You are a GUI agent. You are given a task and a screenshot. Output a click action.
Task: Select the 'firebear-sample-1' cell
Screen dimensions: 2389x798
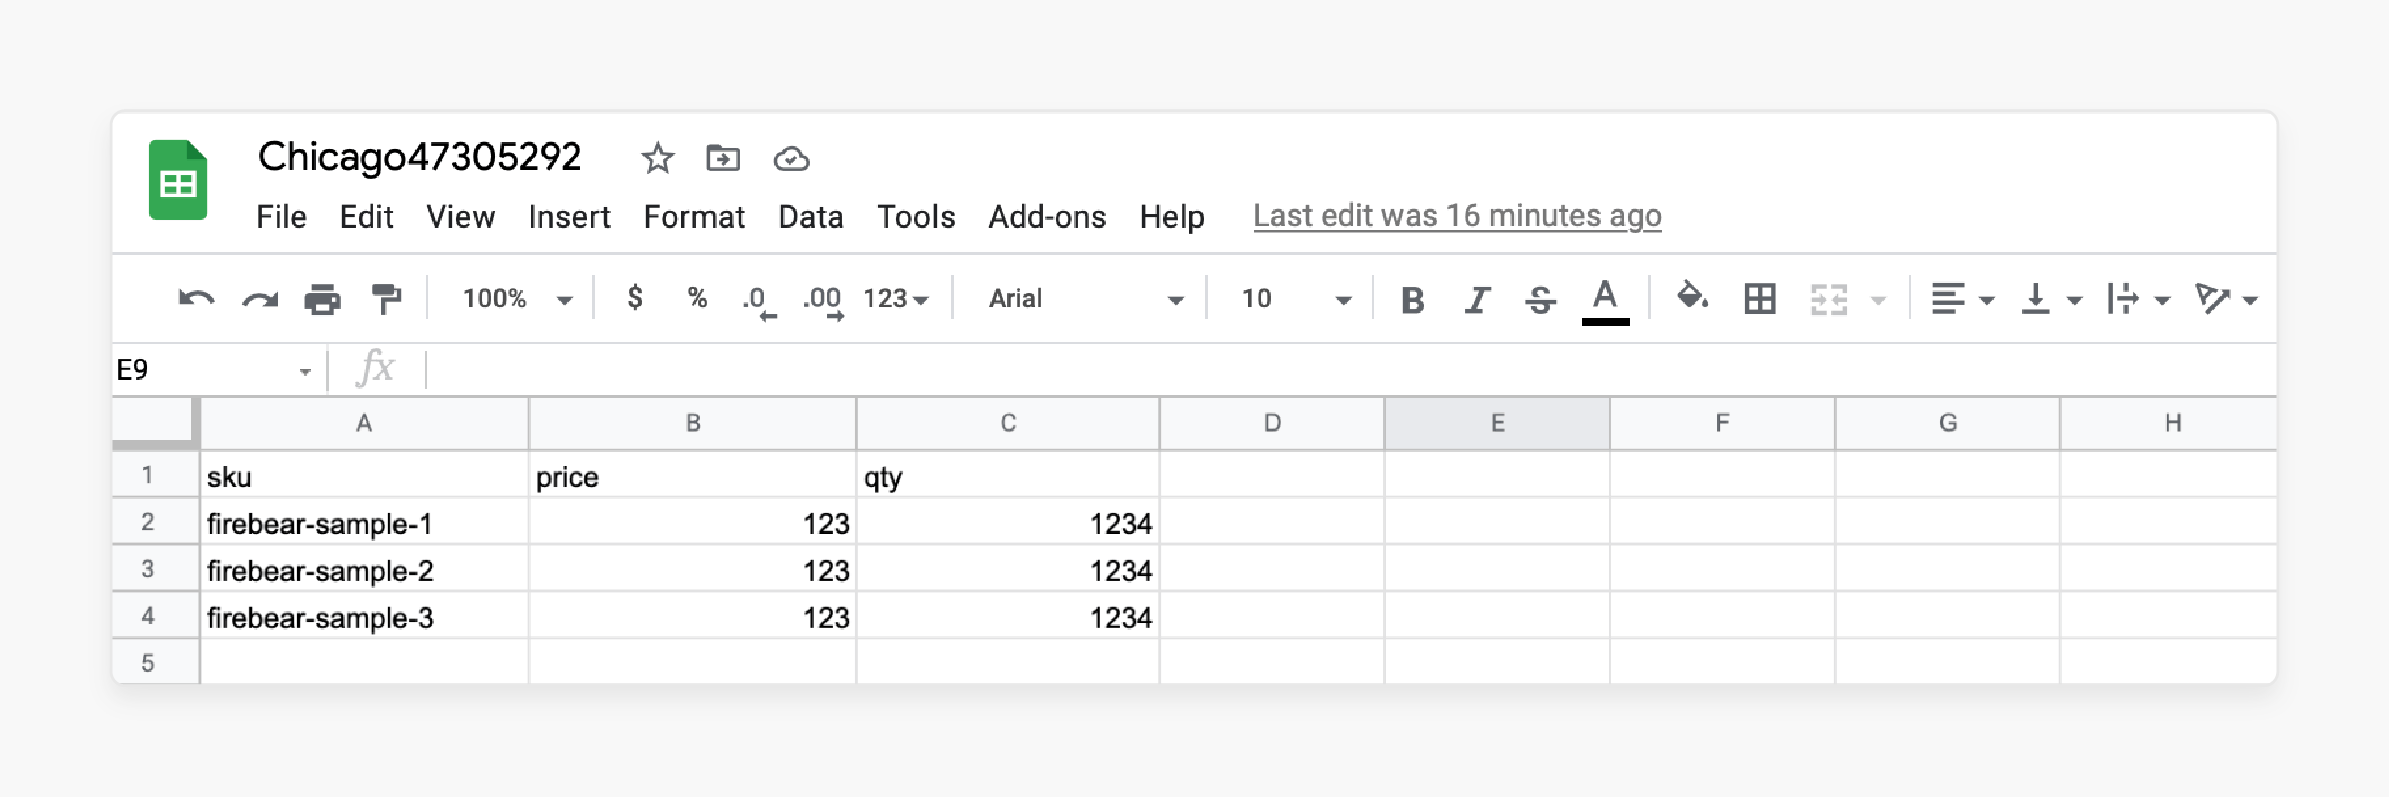tap(364, 522)
